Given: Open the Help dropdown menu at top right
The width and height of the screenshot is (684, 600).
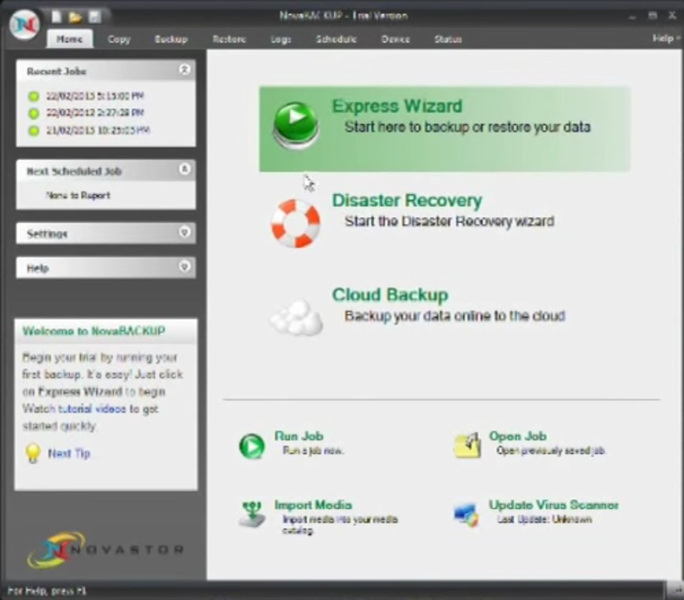Looking at the screenshot, I should pyautogui.click(x=665, y=38).
